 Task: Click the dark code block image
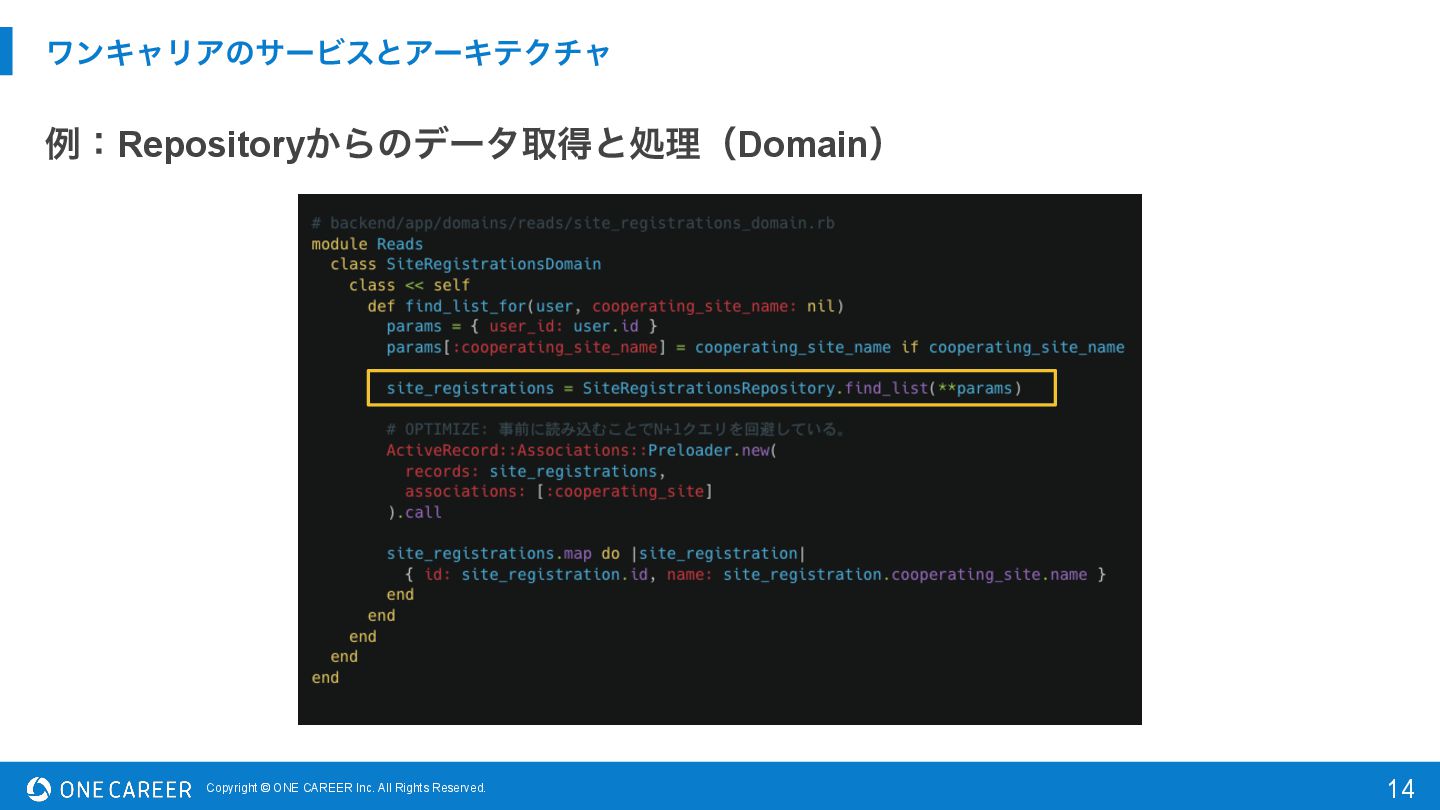pos(720,459)
